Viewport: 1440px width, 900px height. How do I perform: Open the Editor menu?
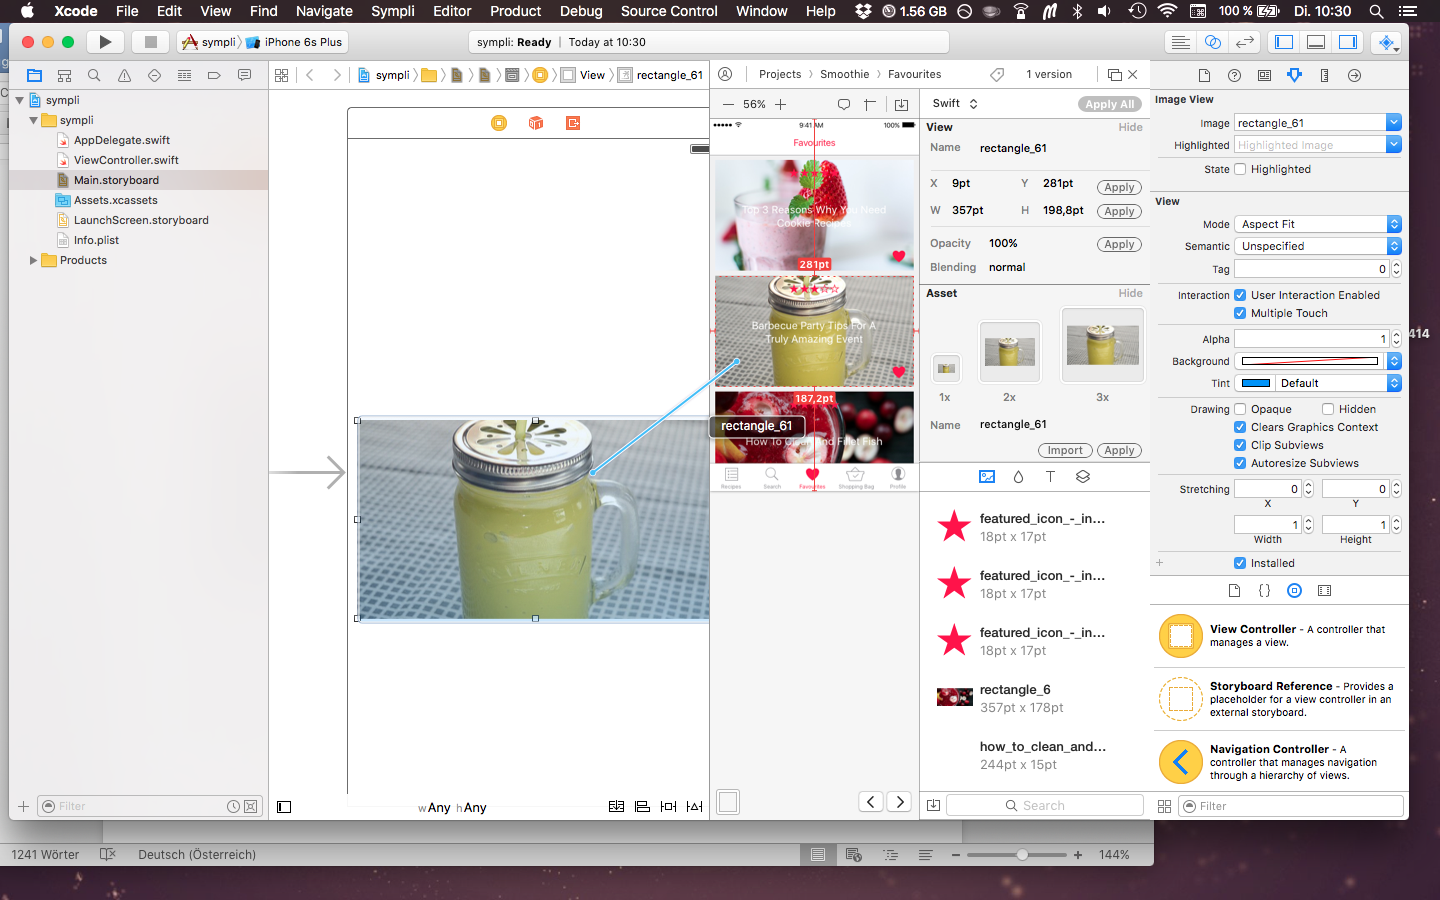pyautogui.click(x=452, y=11)
